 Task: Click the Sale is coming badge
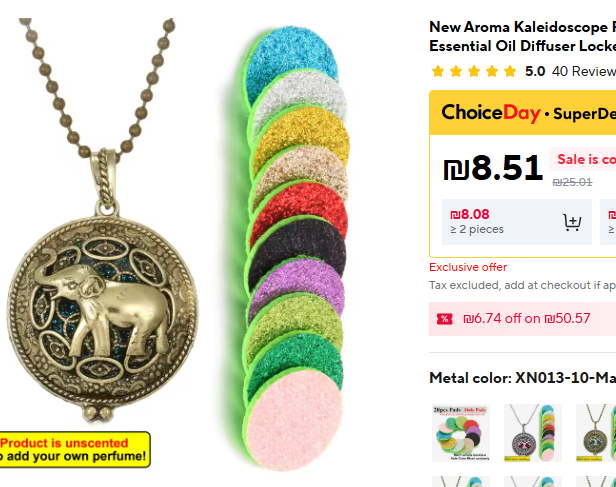583,159
